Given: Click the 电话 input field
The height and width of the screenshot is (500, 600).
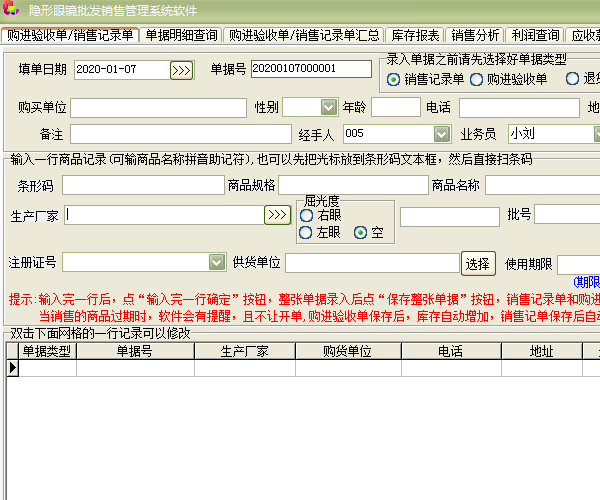Looking at the screenshot, I should click(519, 108).
